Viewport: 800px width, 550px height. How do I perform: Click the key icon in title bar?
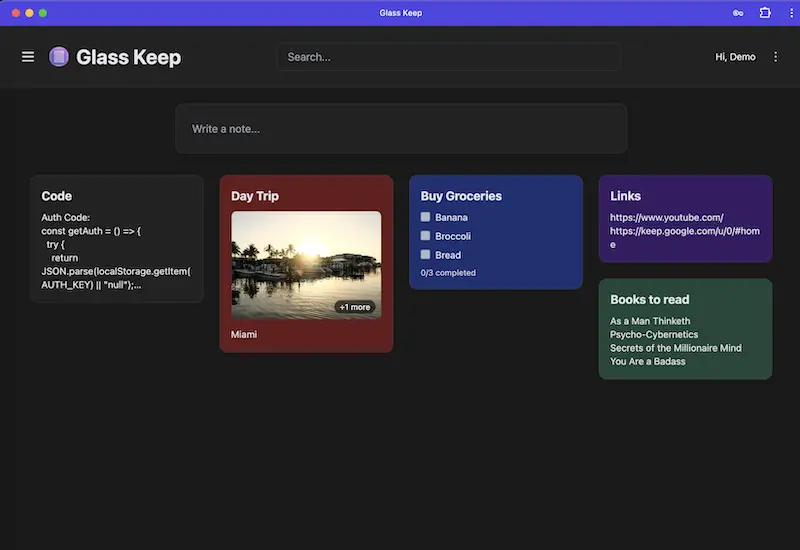tap(738, 13)
